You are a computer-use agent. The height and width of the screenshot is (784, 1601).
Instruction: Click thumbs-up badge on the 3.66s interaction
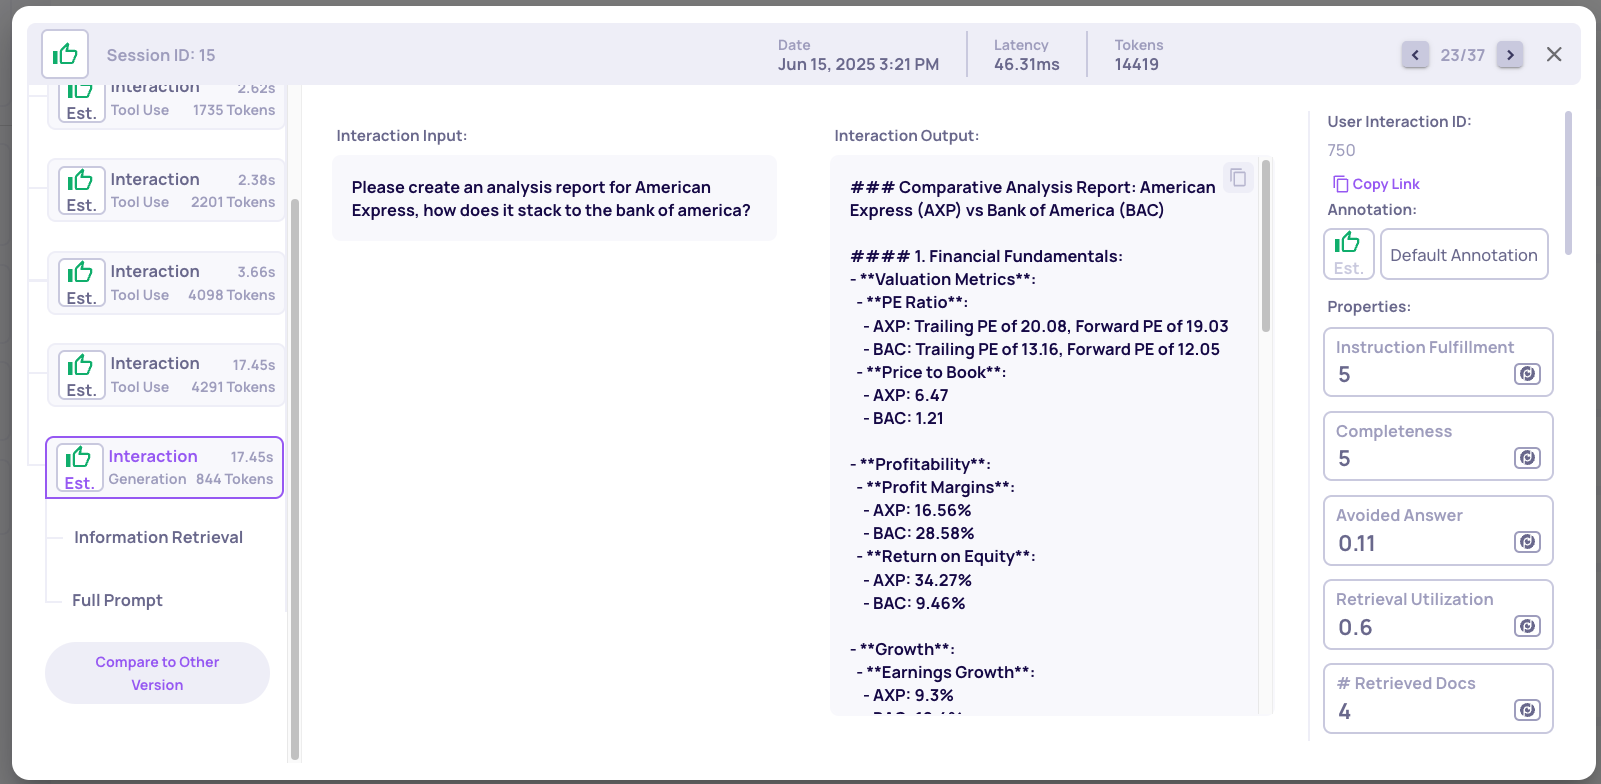81,283
